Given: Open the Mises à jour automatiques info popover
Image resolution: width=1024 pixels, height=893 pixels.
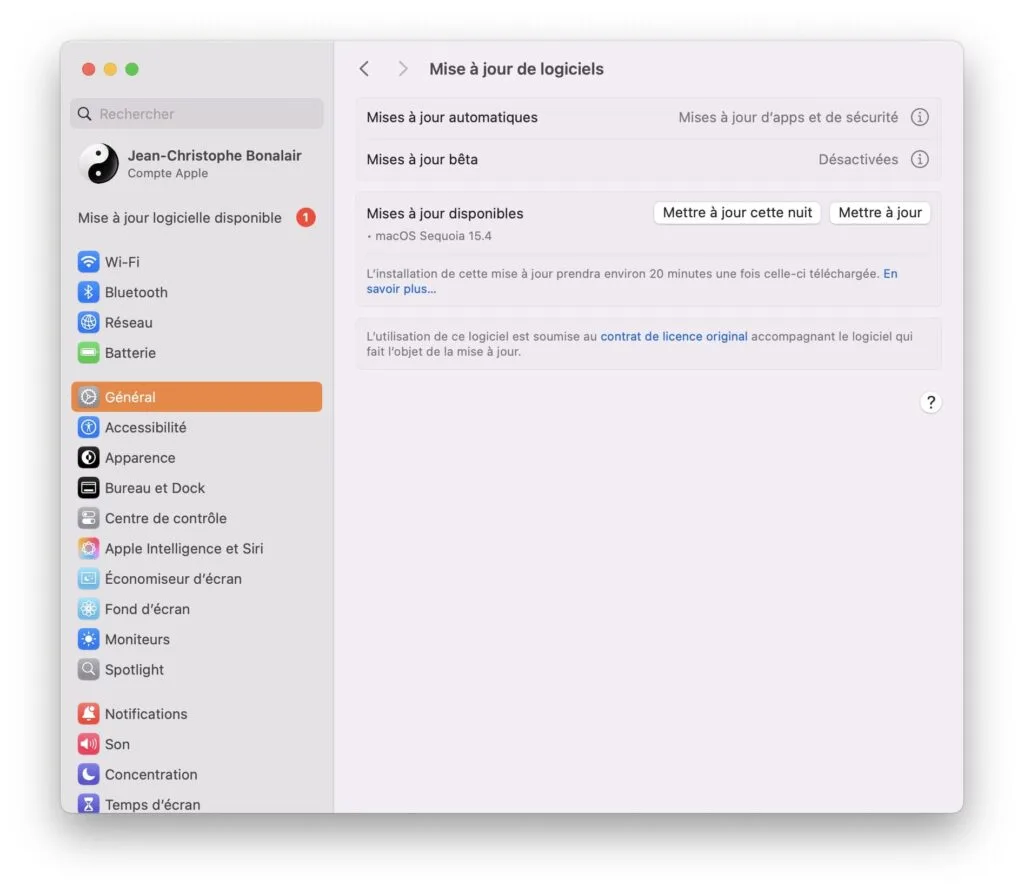Looking at the screenshot, I should (x=920, y=117).
